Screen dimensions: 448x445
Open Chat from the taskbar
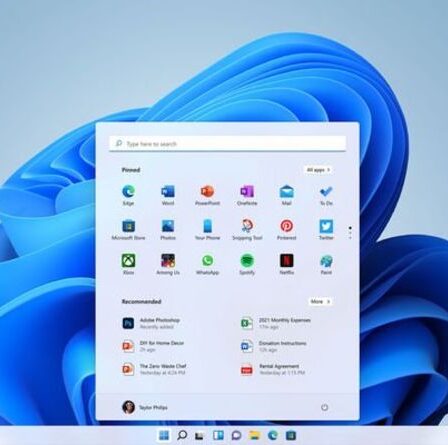point(236,435)
